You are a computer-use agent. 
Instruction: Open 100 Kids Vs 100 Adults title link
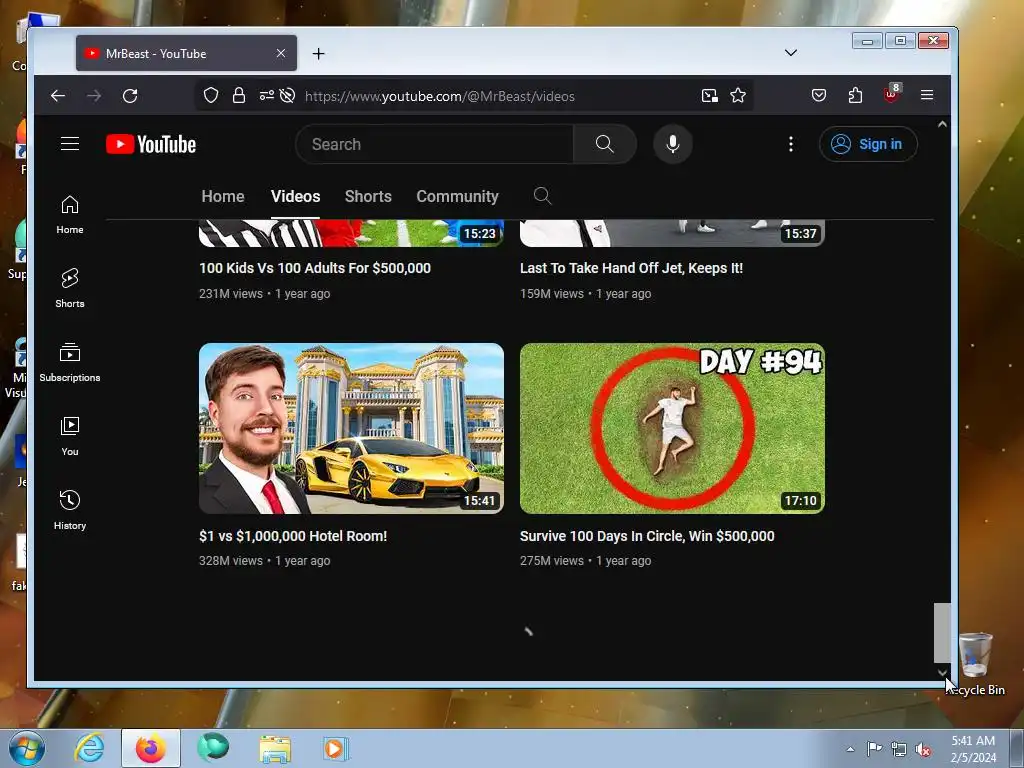coord(315,268)
